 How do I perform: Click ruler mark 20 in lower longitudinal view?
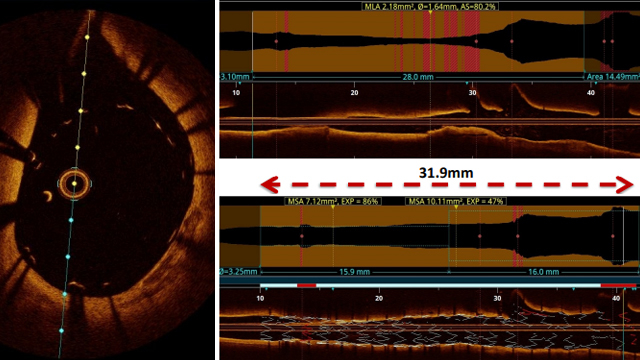click(x=379, y=298)
